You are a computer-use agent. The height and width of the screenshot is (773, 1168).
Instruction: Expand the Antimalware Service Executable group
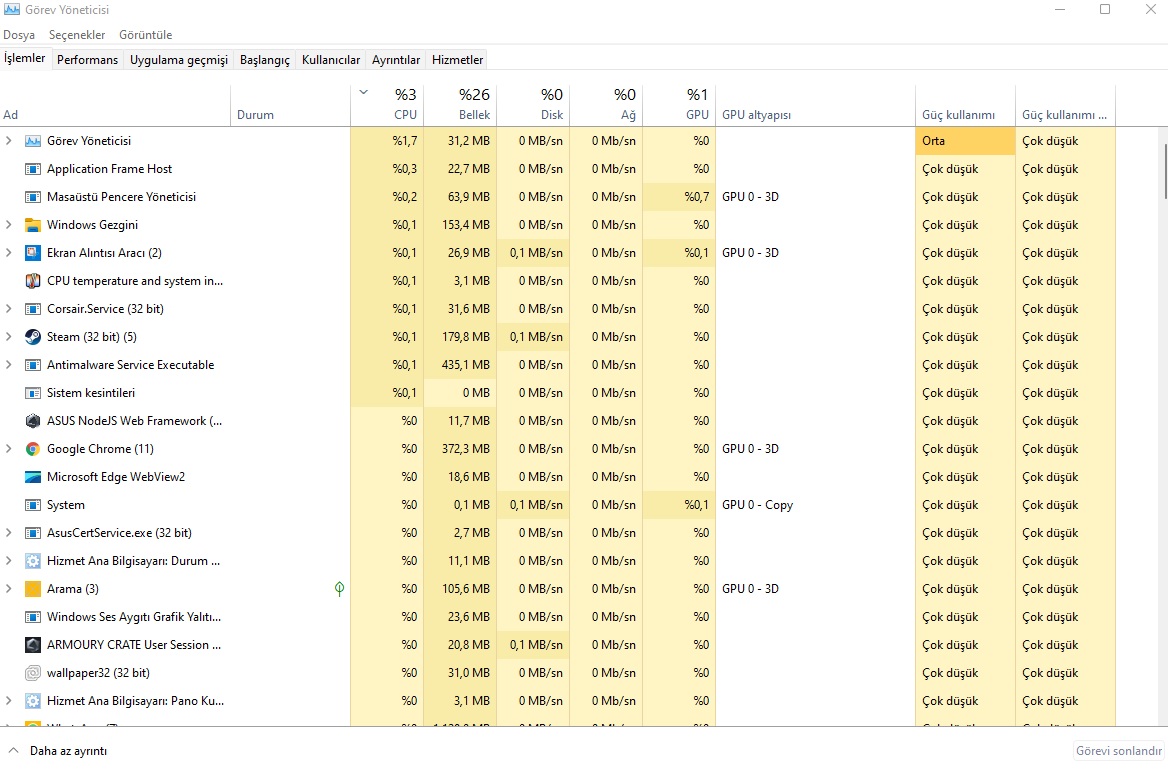(x=9, y=365)
